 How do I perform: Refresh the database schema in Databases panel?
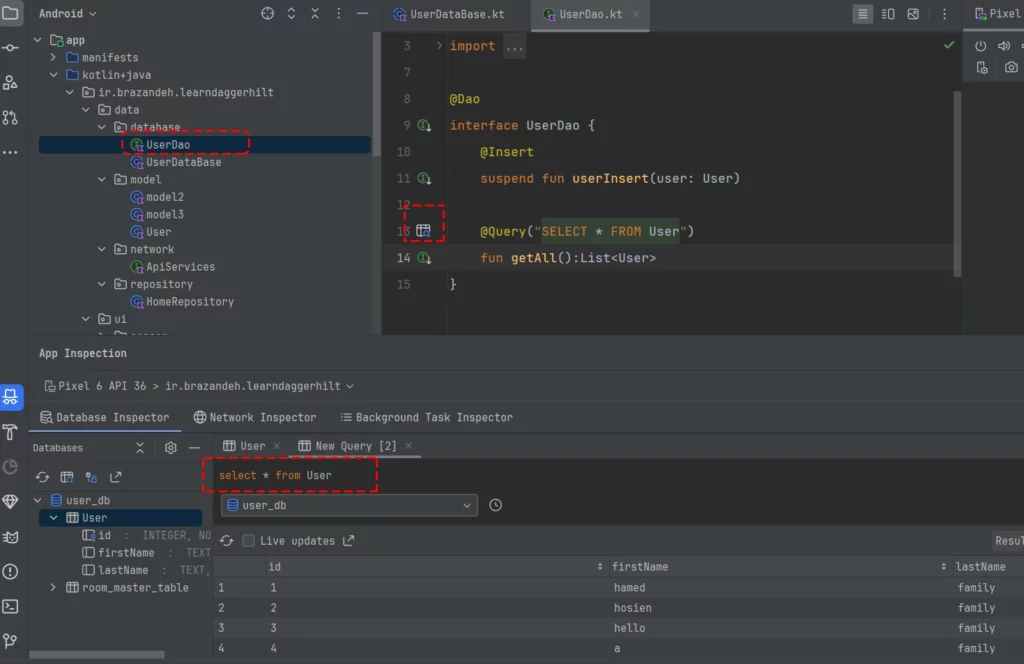tap(43, 478)
